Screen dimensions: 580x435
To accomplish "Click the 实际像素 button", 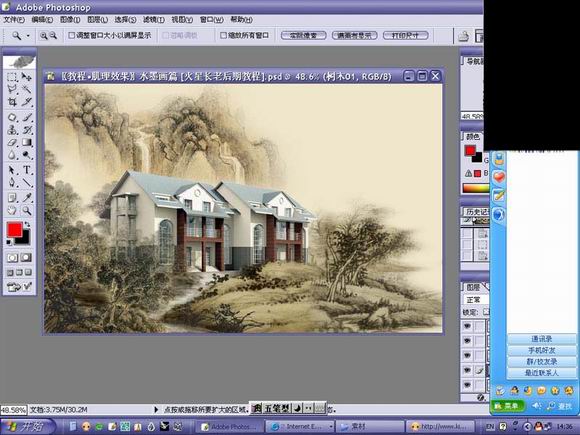I will point(304,36).
